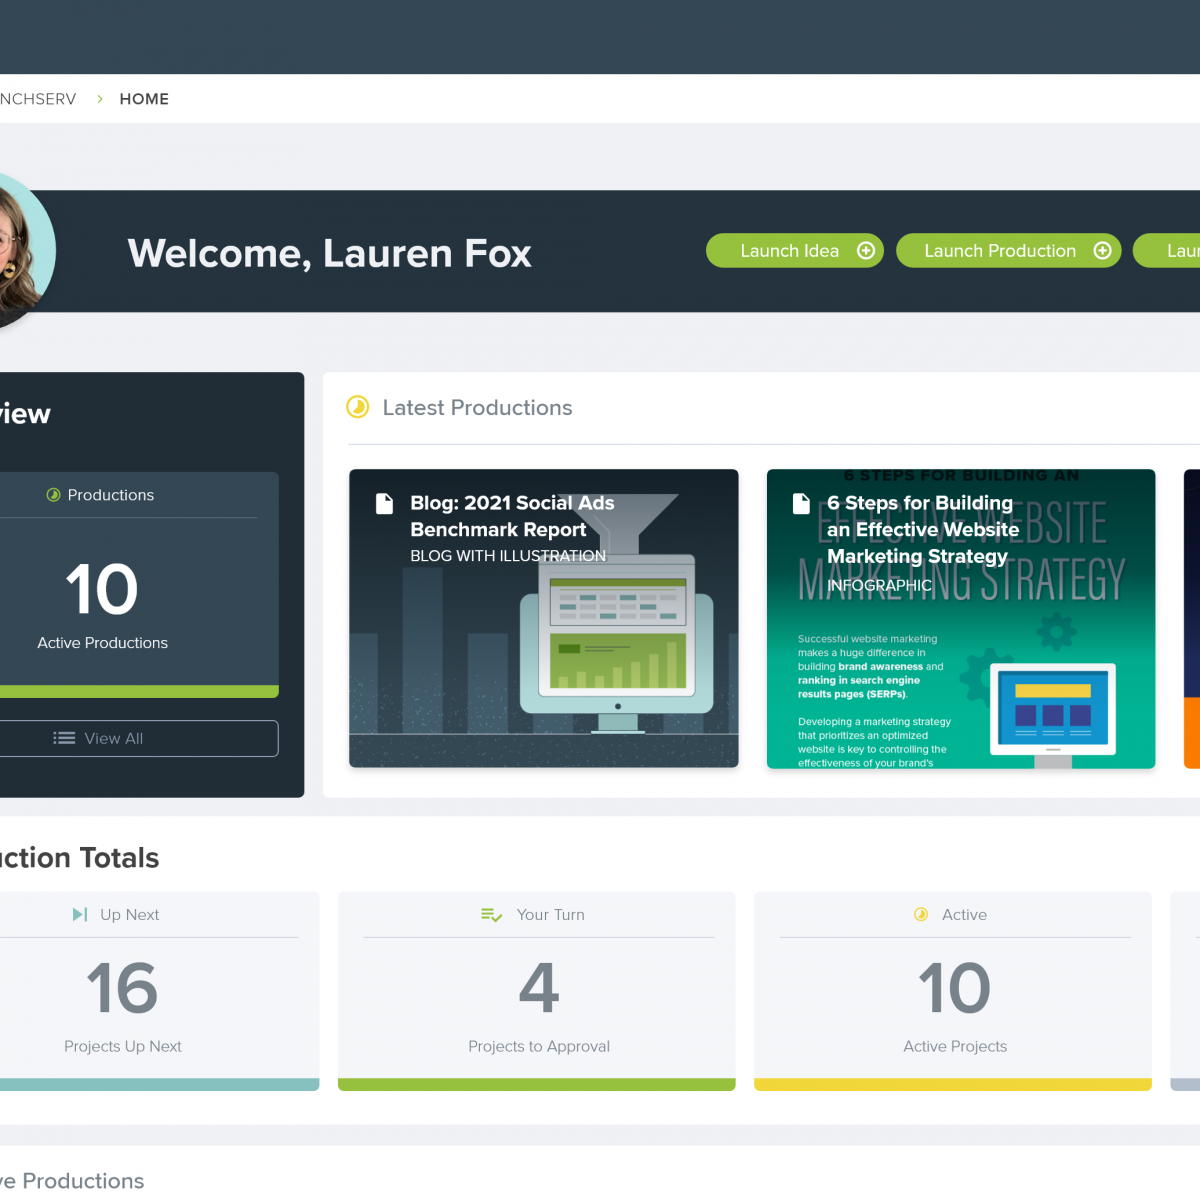Image resolution: width=1200 pixels, height=1200 pixels.
Task: Select the 4 Projects to Approval card
Action: tap(537, 990)
